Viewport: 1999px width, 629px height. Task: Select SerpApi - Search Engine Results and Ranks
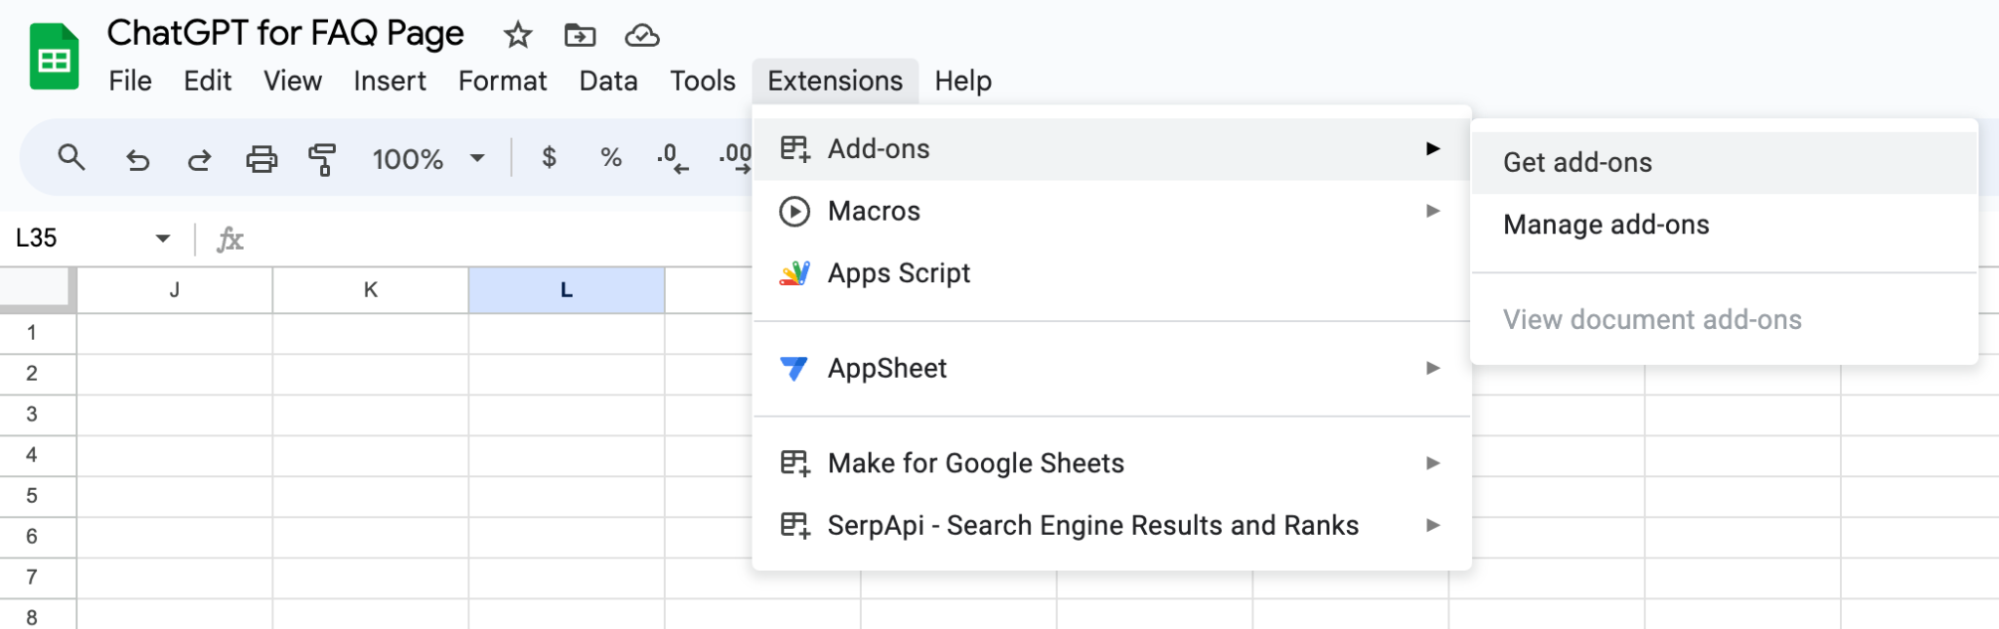(1111, 525)
